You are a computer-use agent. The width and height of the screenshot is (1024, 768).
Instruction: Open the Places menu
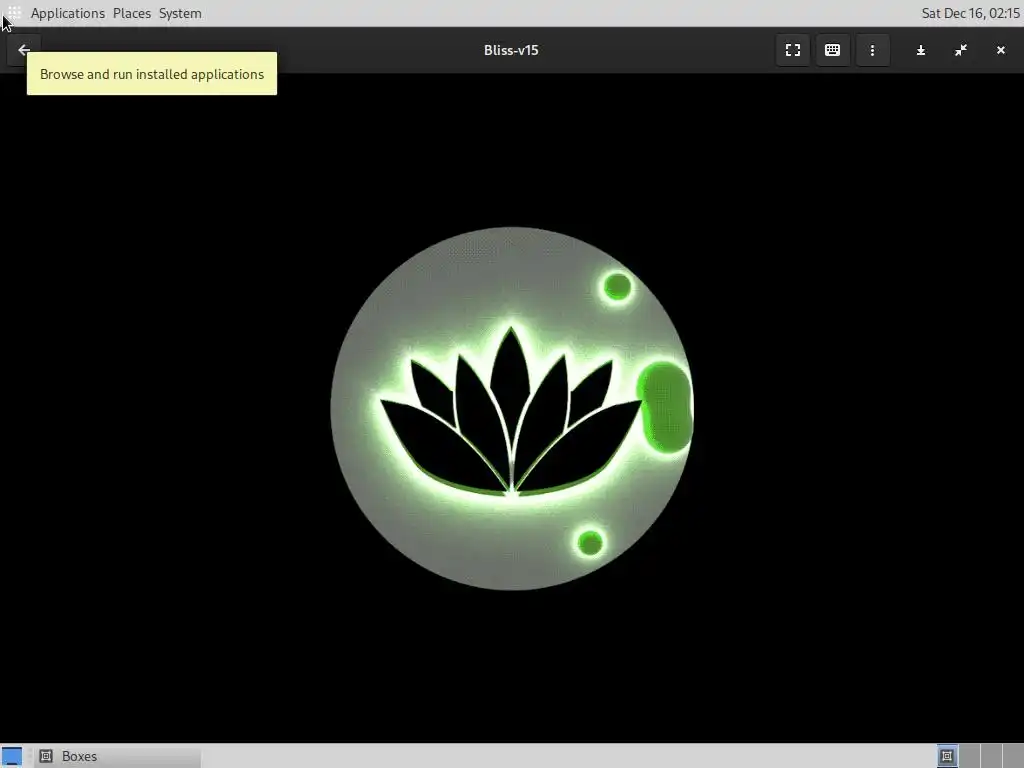pyautogui.click(x=131, y=13)
